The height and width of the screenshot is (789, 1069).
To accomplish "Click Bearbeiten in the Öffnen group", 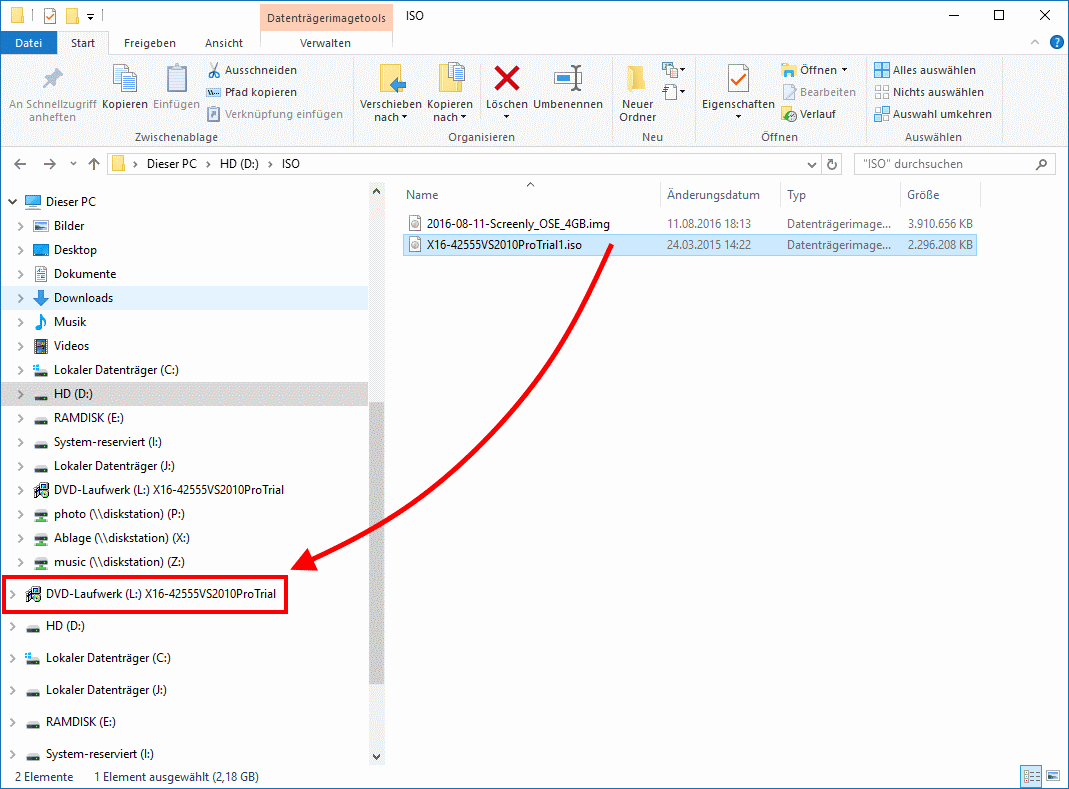I will point(819,92).
